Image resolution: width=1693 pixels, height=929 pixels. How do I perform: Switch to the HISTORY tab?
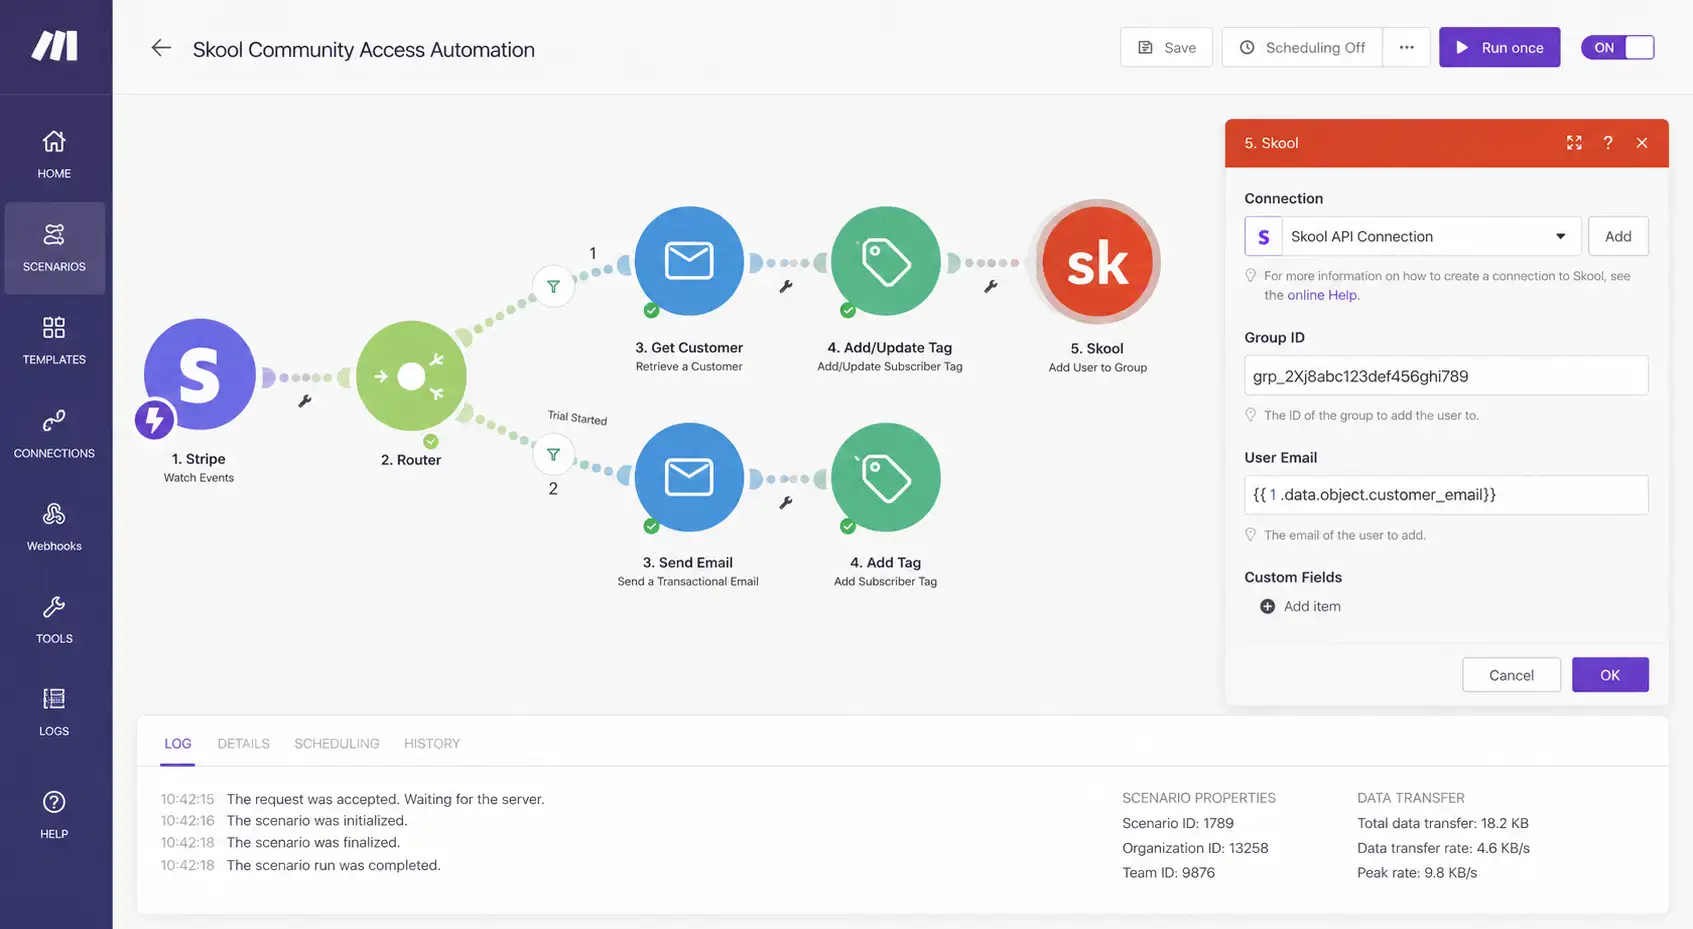point(432,744)
